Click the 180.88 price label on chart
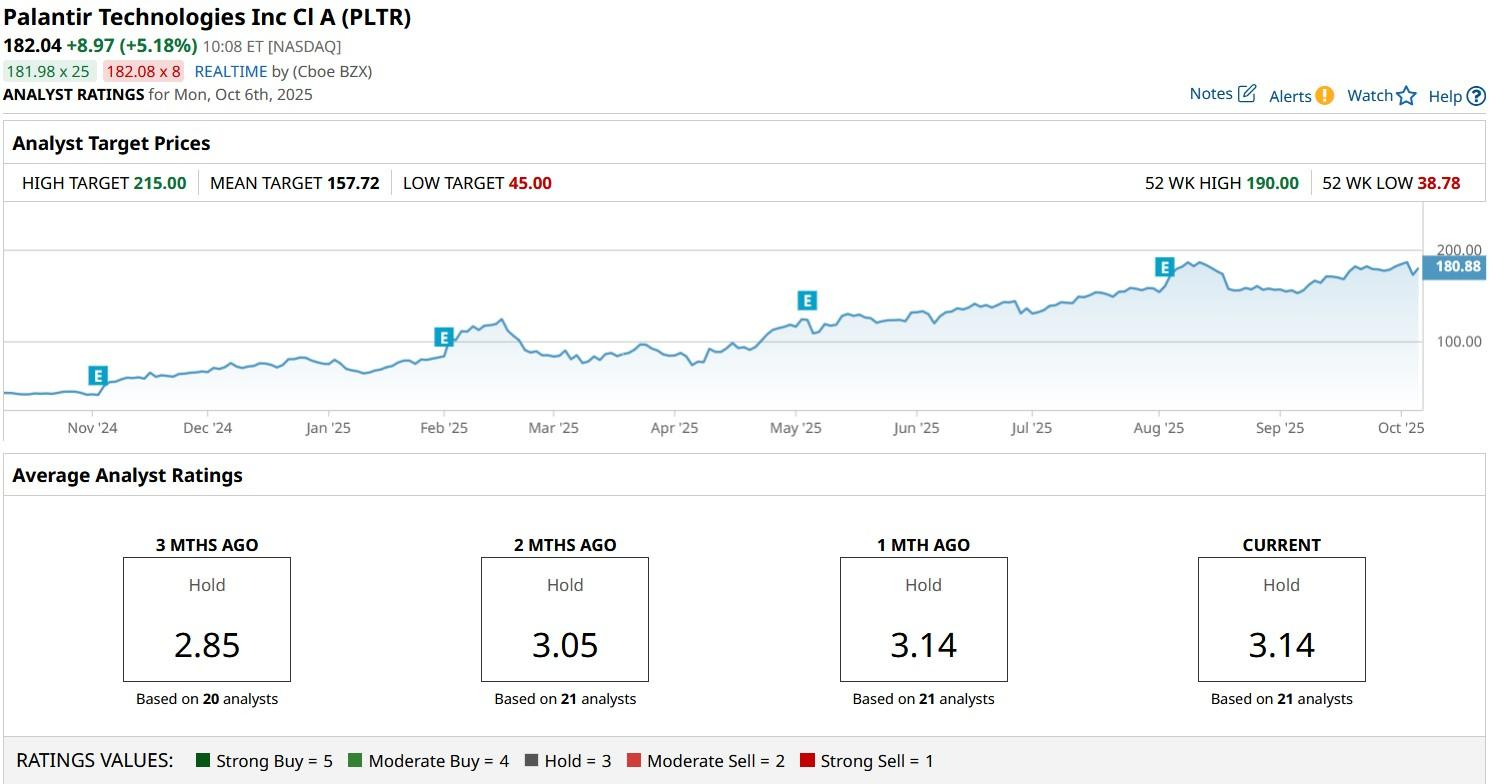This screenshot has height=784, width=1489. pos(1457,267)
